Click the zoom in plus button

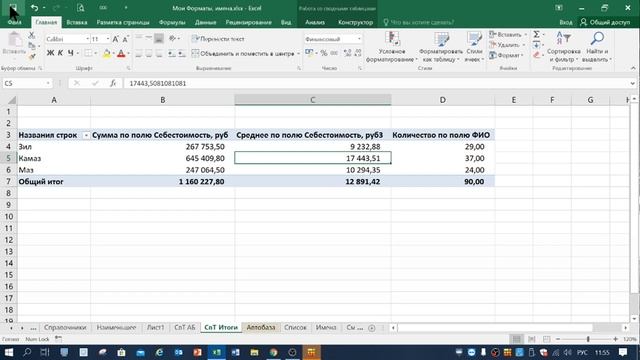click(616, 339)
